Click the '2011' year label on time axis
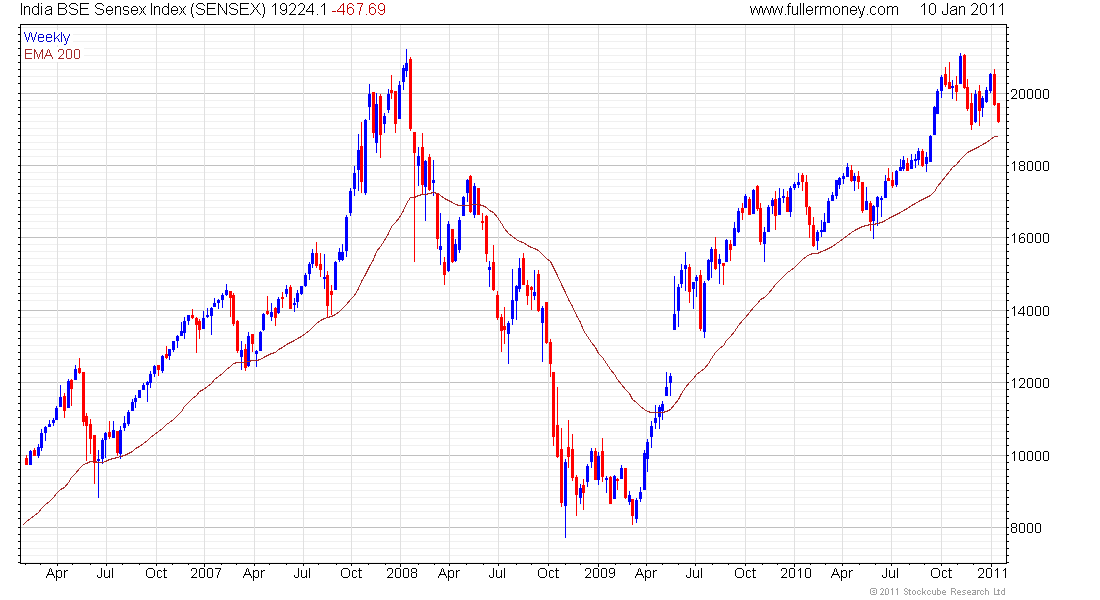This screenshot has width=1100, height=600. click(992, 573)
